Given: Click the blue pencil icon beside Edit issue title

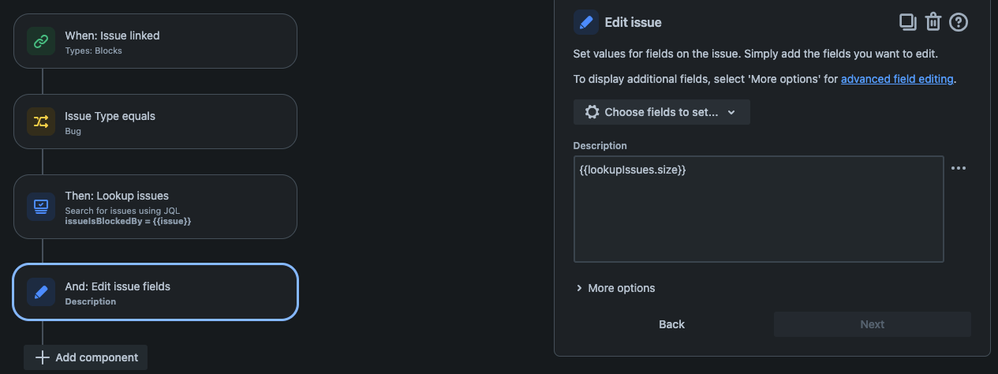Looking at the screenshot, I should (586, 22).
